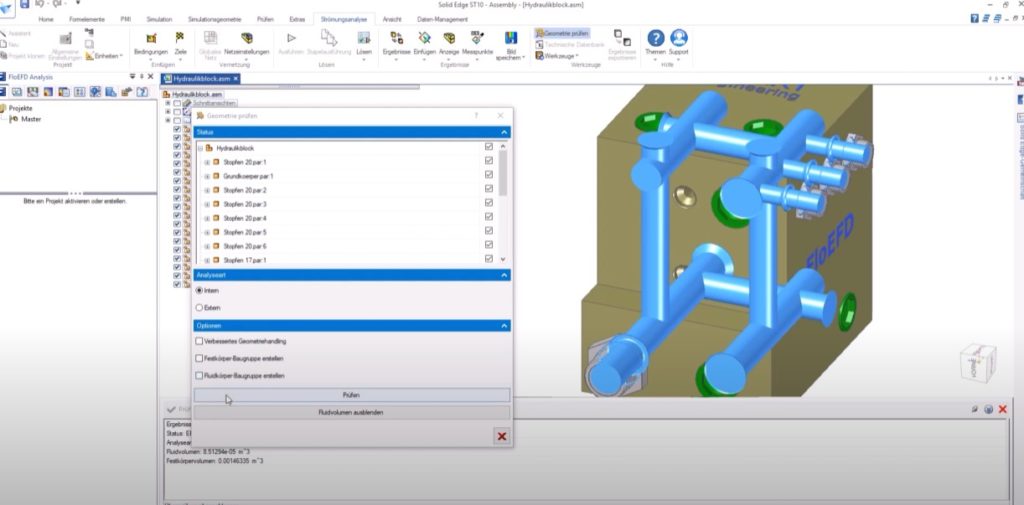Screen dimensions: 1024x505
Task: Select the Hydraulikblock.asm document tab
Action: tap(201, 78)
